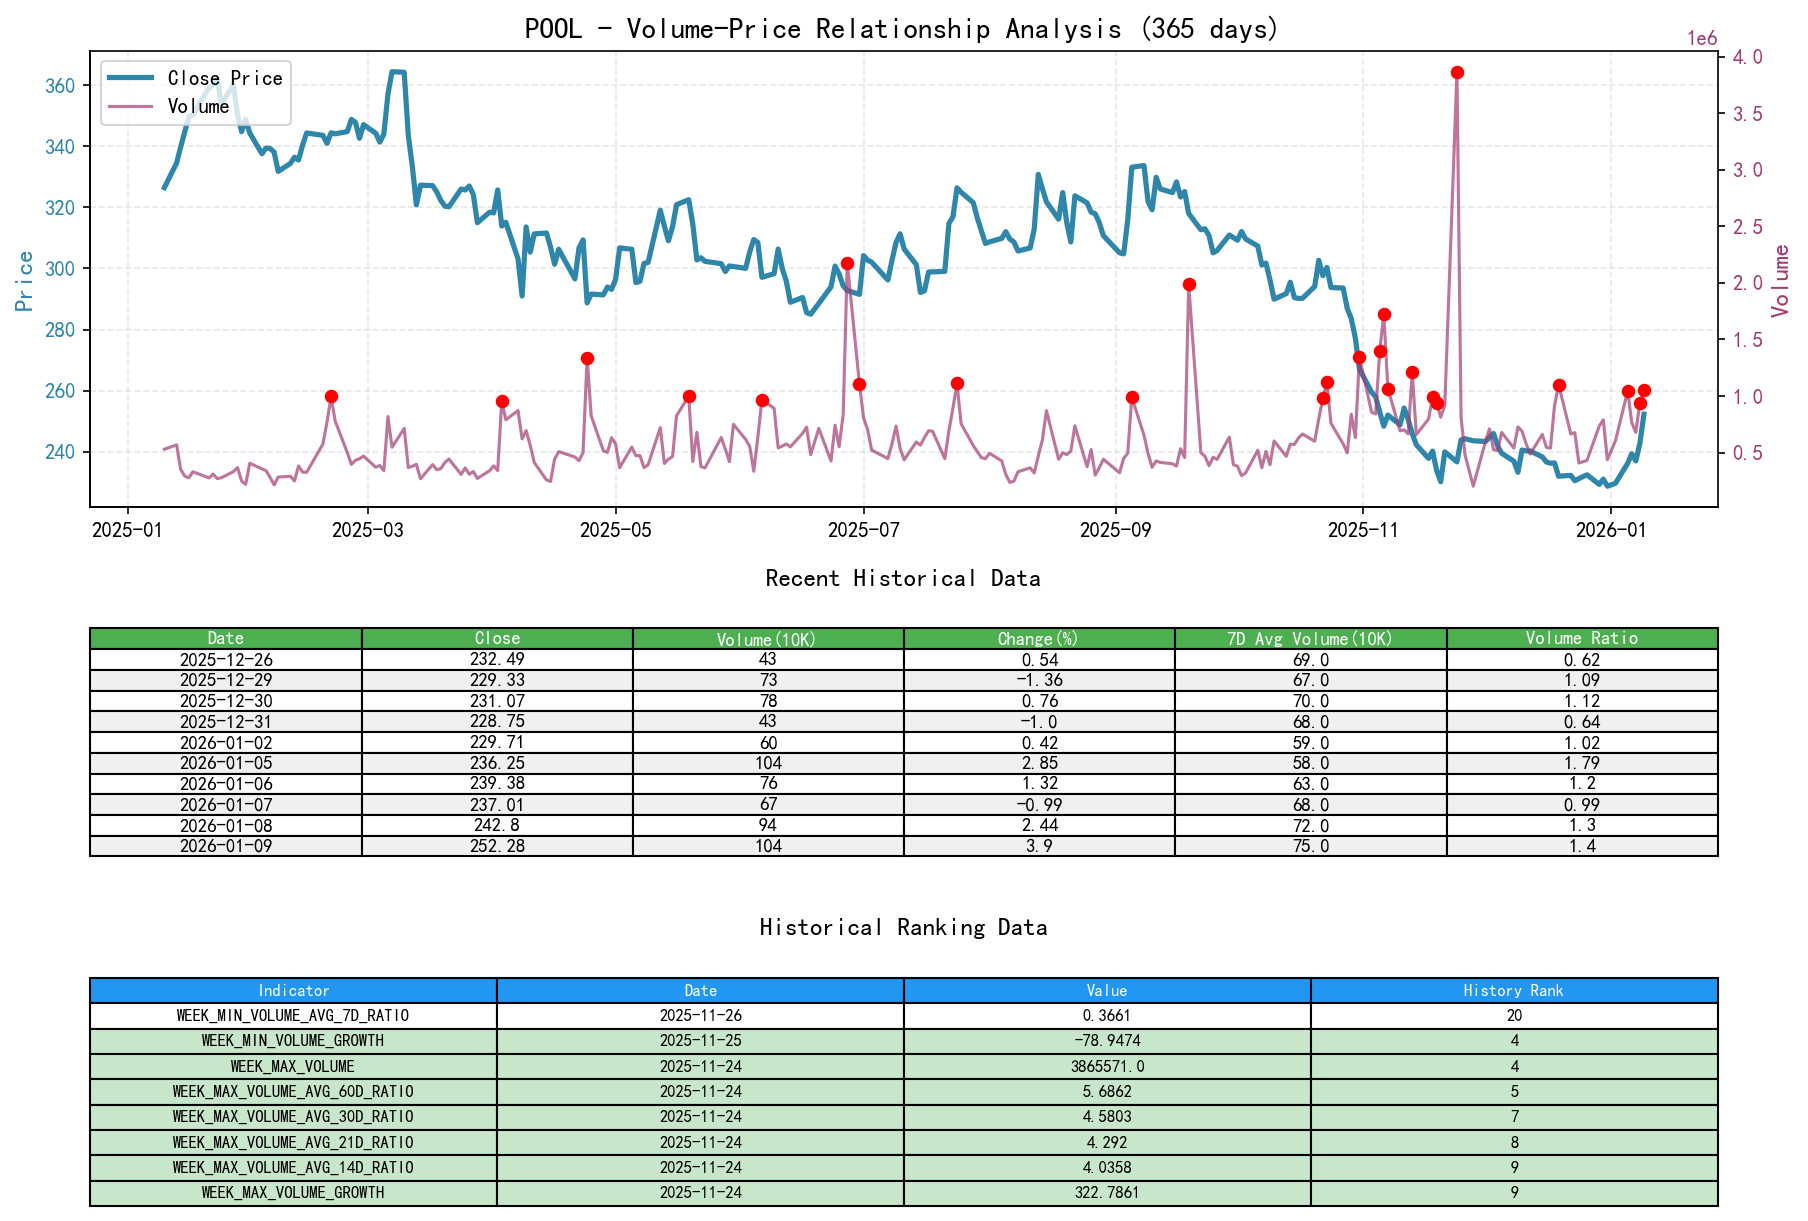This screenshot has height=1221, width=1808.
Task: Click the leftmost red volume spike marker
Action: [x=331, y=396]
